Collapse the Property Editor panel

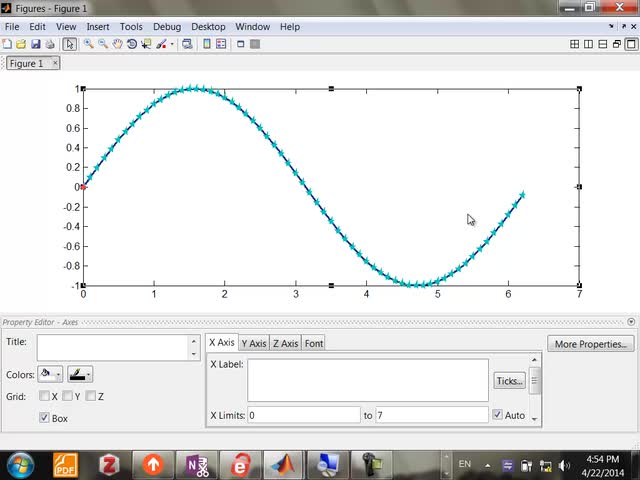coord(631,322)
